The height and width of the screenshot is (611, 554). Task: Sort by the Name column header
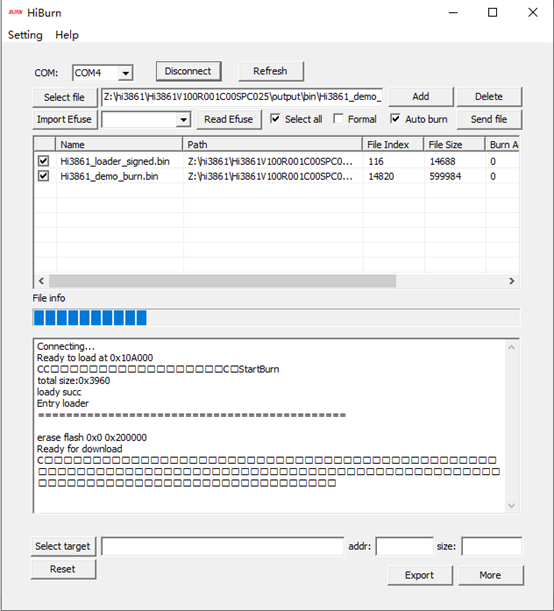click(x=119, y=145)
